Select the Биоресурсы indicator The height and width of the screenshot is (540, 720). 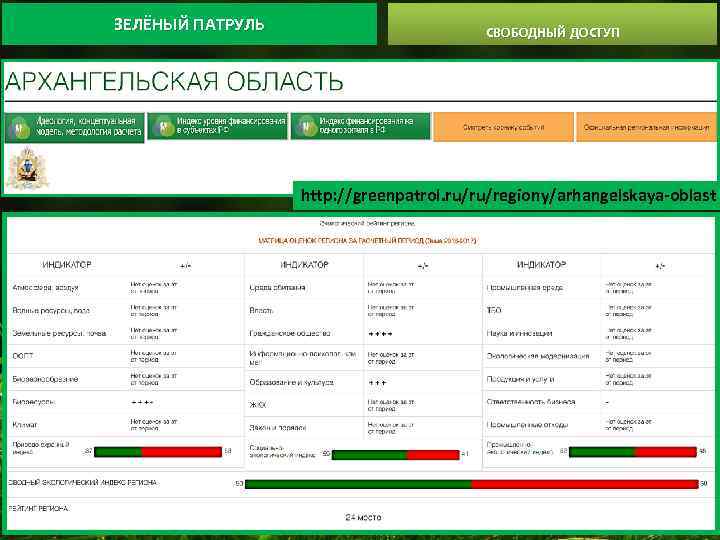[34, 402]
